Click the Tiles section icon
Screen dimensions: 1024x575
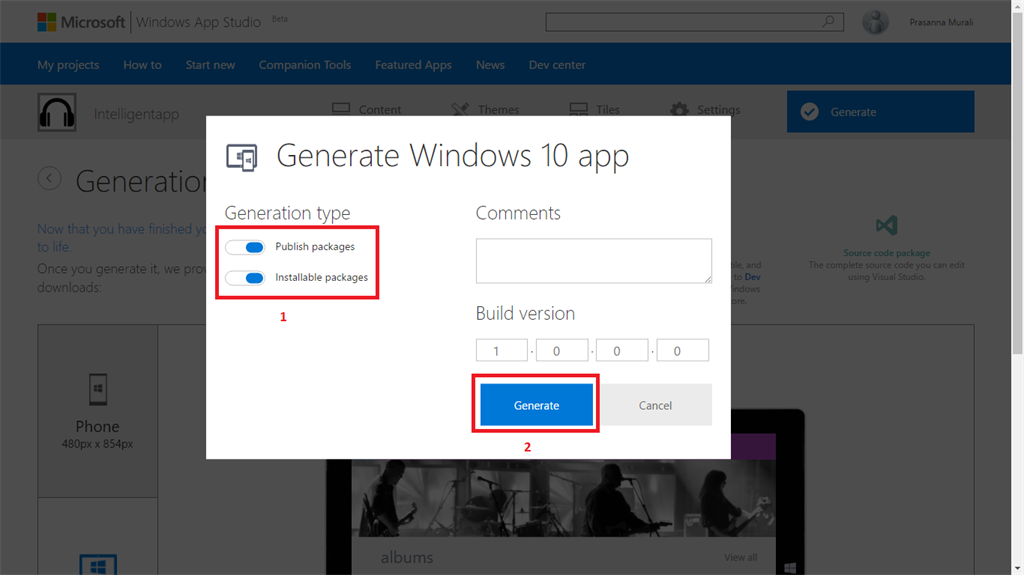click(579, 109)
